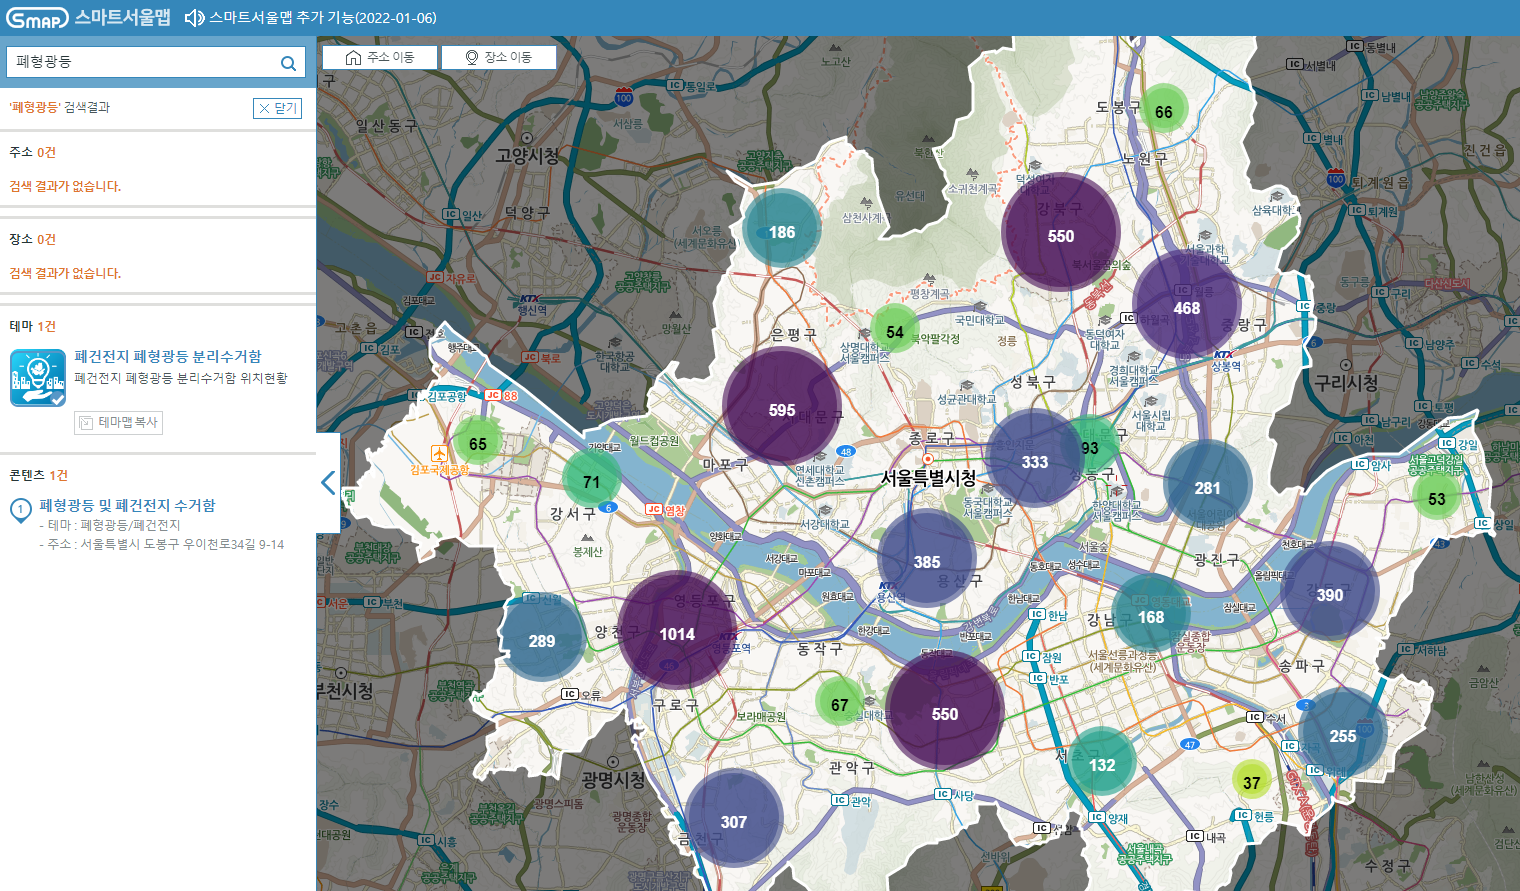Open the 장소 이동 button
The image size is (1520, 891).
coord(499,57)
